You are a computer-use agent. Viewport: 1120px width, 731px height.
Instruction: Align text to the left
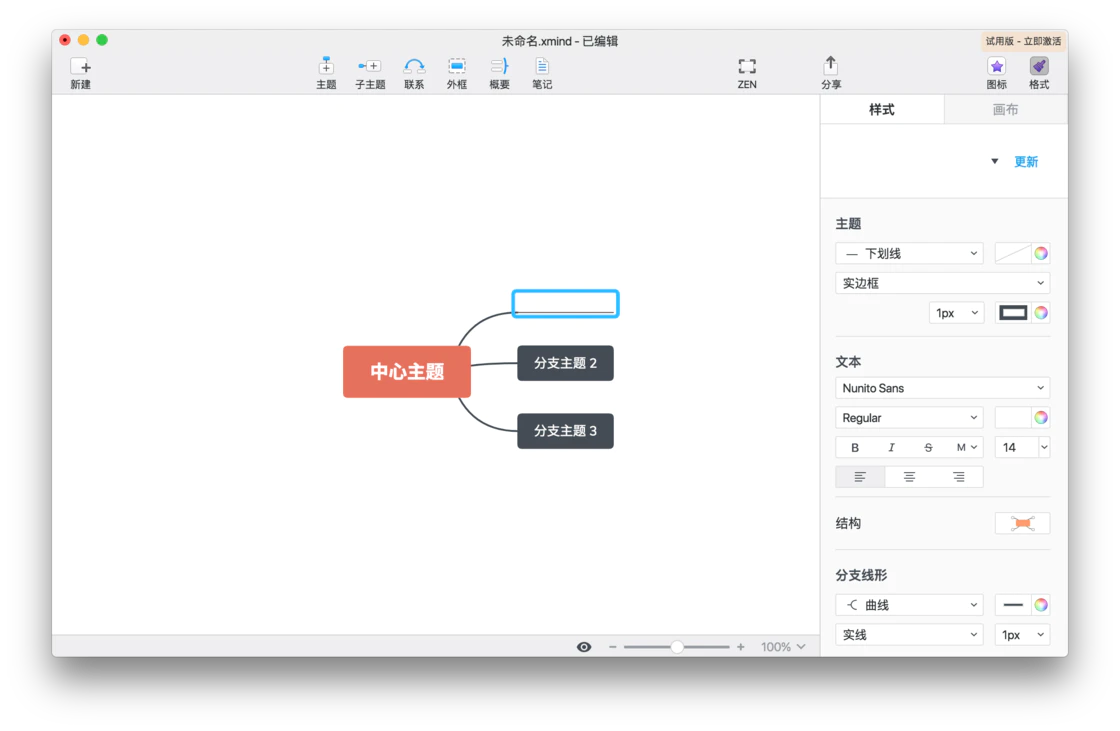pos(860,477)
